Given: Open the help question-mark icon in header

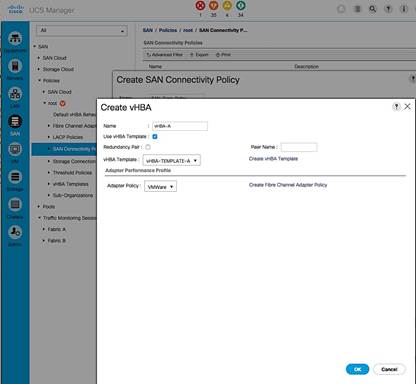Looking at the screenshot, I should tap(388, 9).
